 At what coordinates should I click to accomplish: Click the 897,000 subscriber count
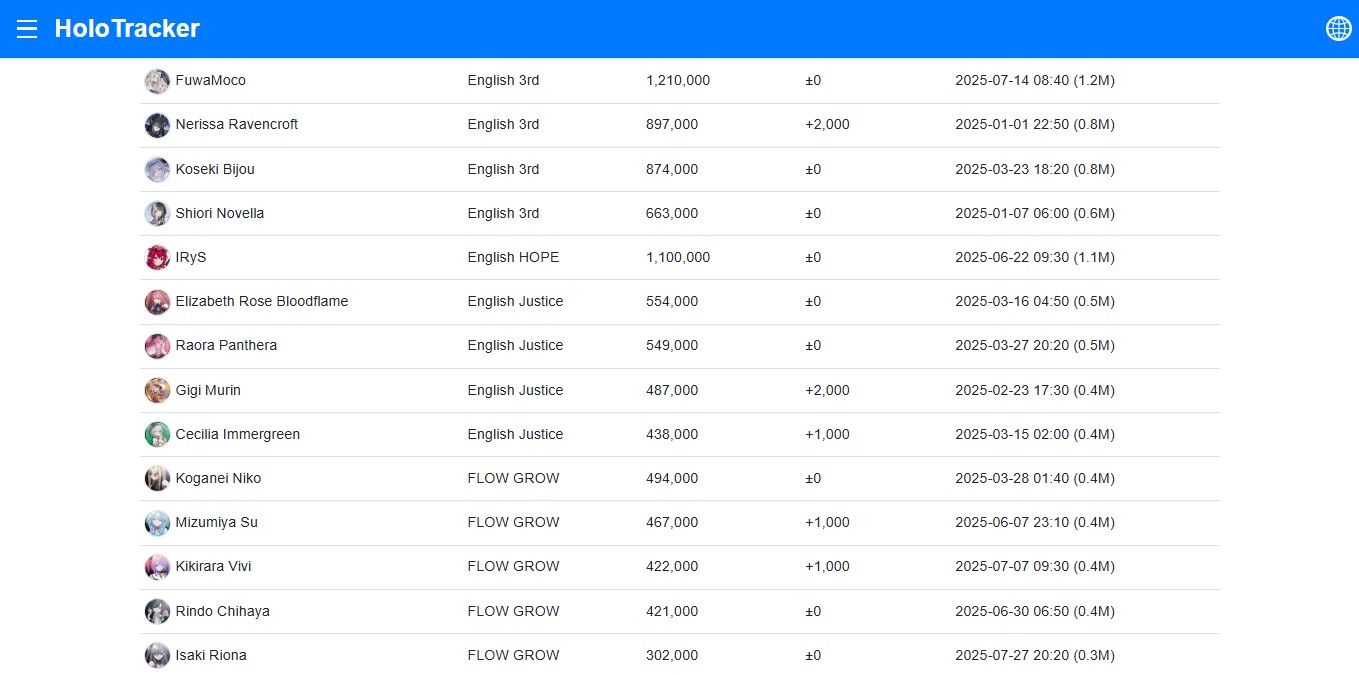click(672, 124)
